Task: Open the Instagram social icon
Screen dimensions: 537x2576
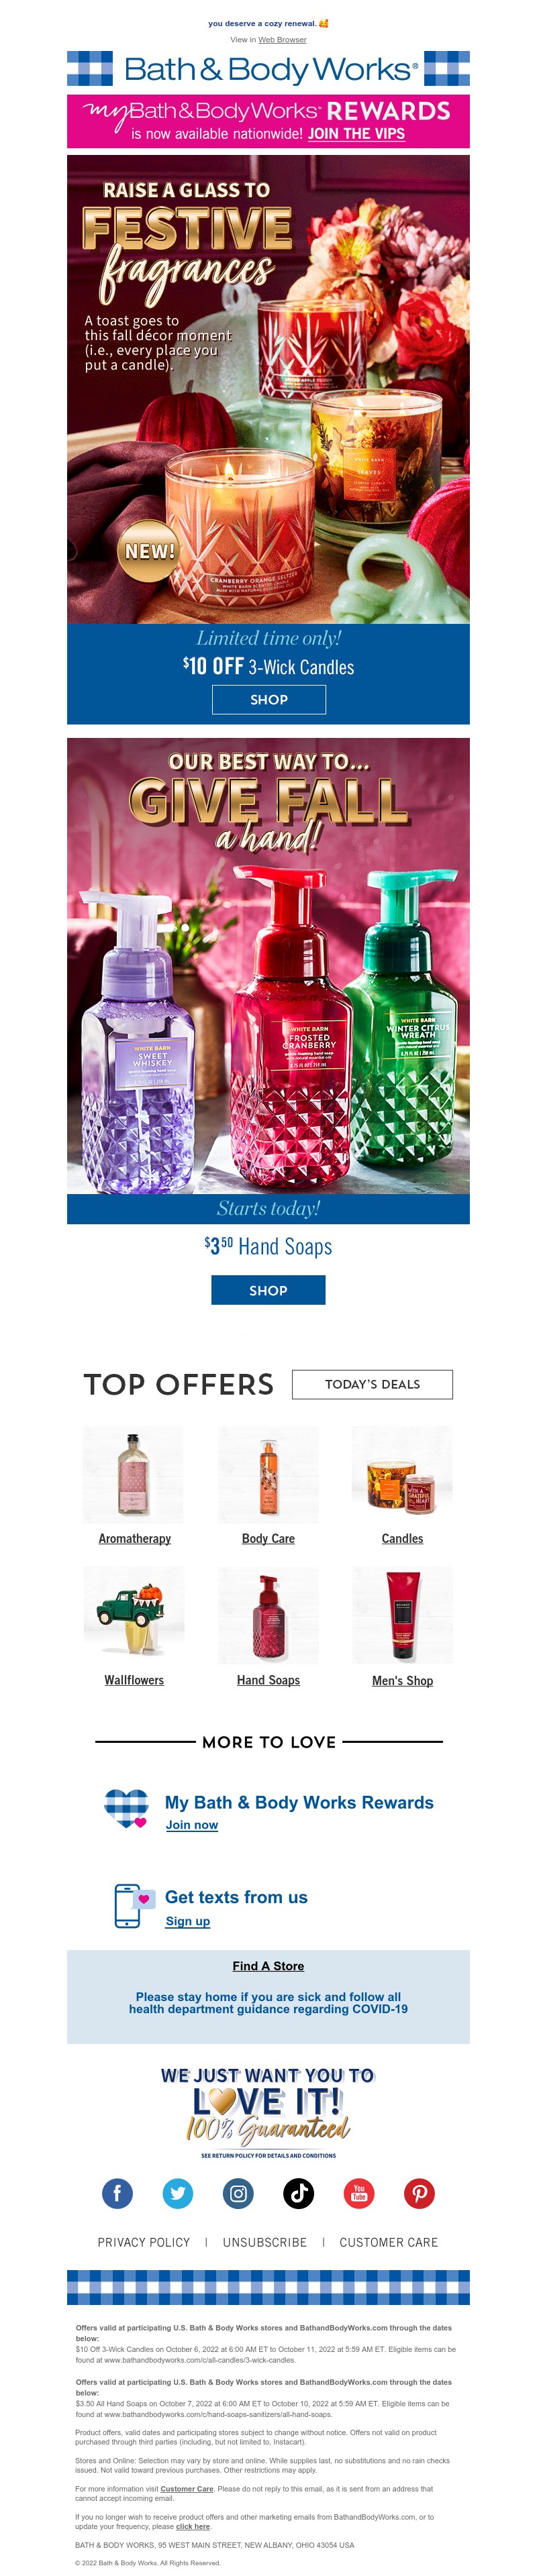Action: click(x=238, y=2193)
